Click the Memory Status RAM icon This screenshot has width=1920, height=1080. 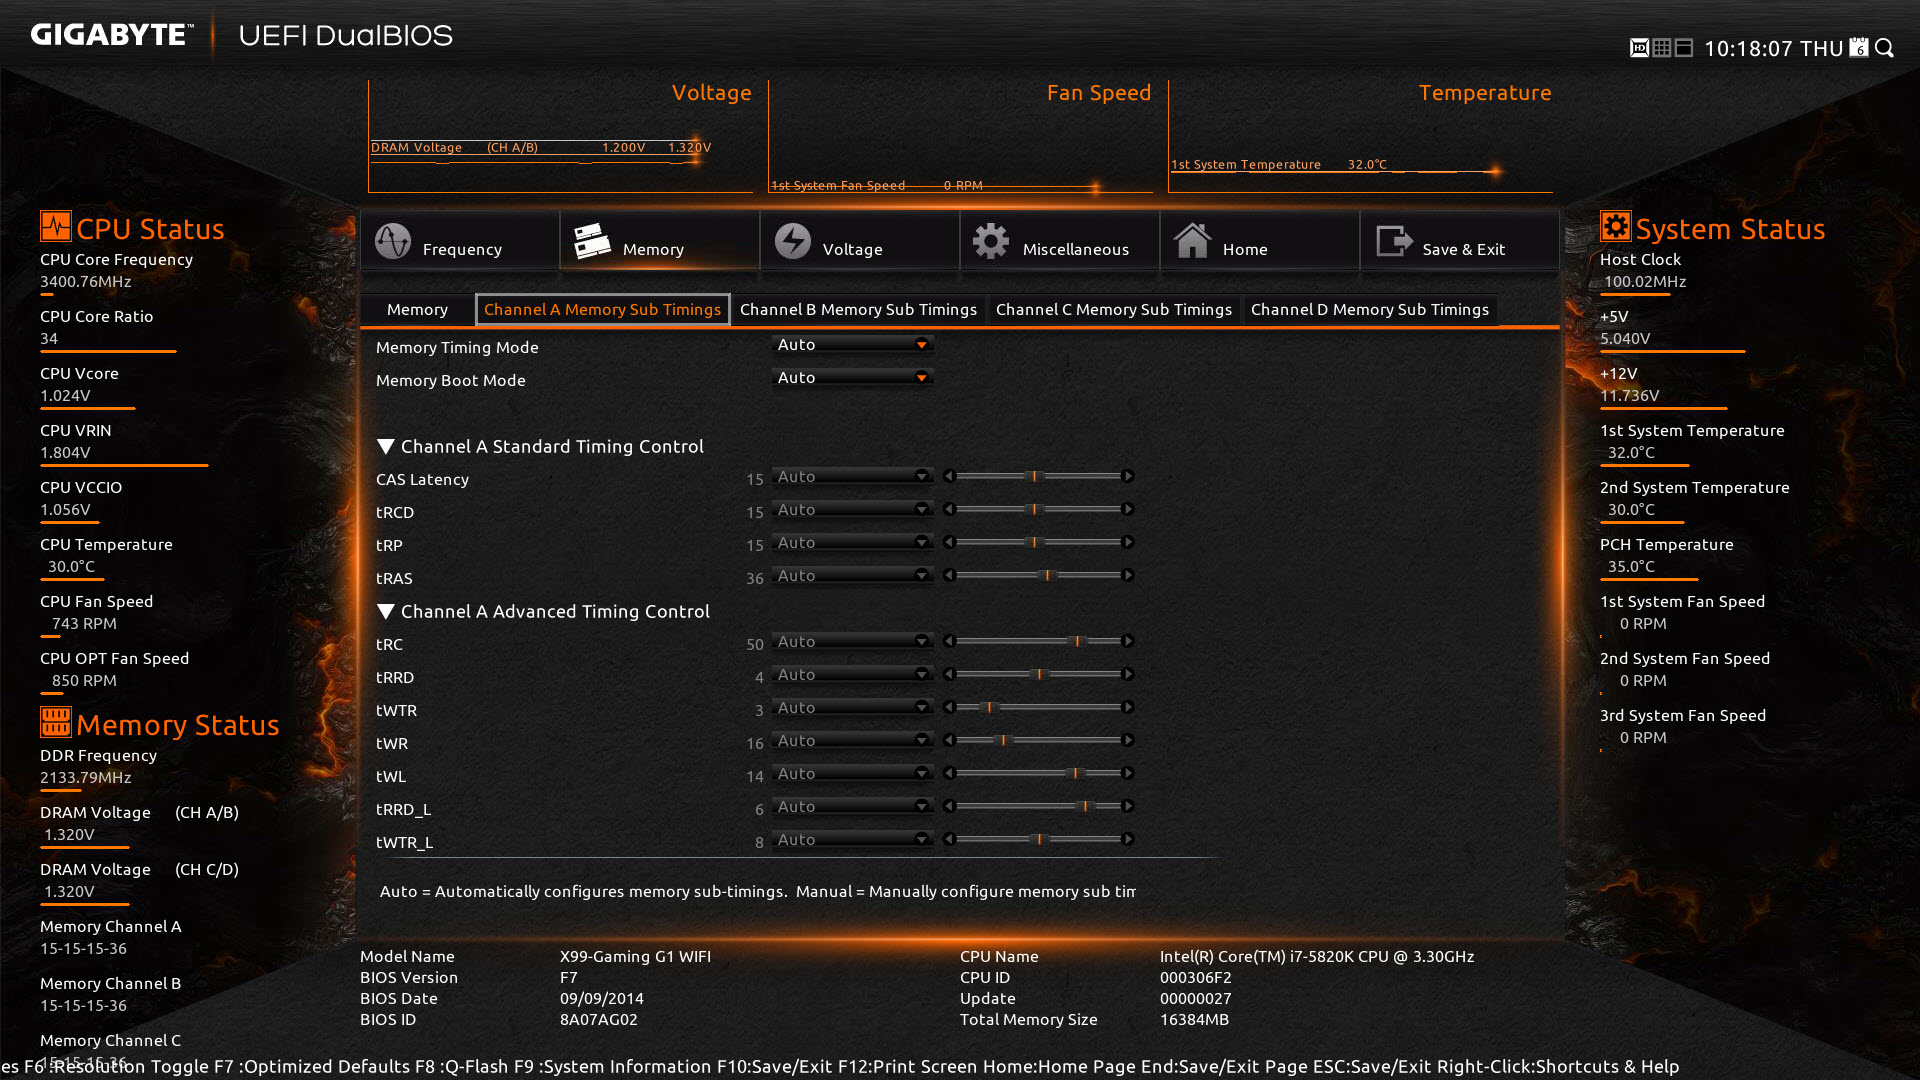point(56,722)
